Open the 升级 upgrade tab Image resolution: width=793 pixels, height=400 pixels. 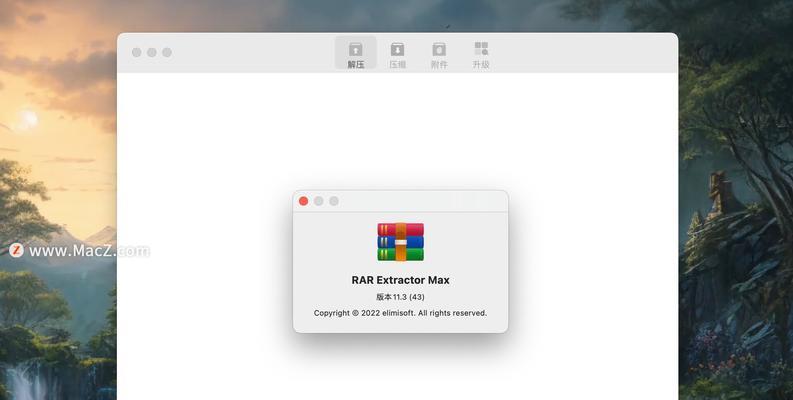point(481,53)
